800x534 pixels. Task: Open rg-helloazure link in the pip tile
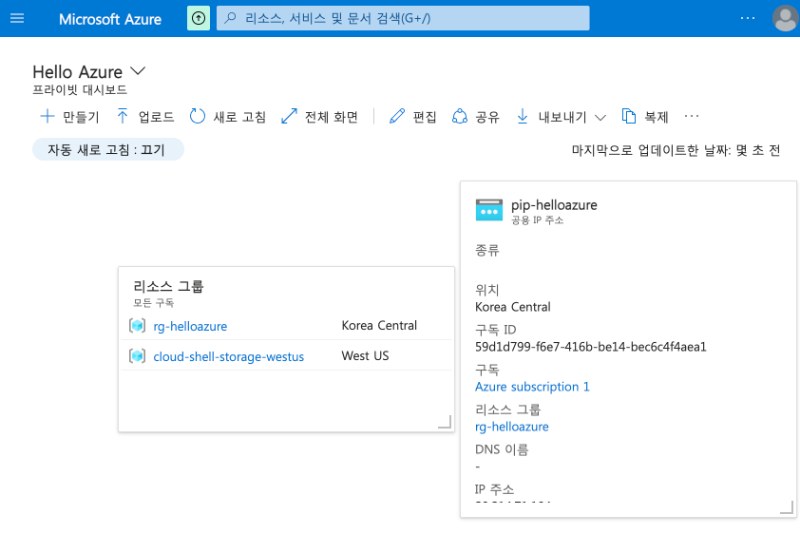(512, 426)
